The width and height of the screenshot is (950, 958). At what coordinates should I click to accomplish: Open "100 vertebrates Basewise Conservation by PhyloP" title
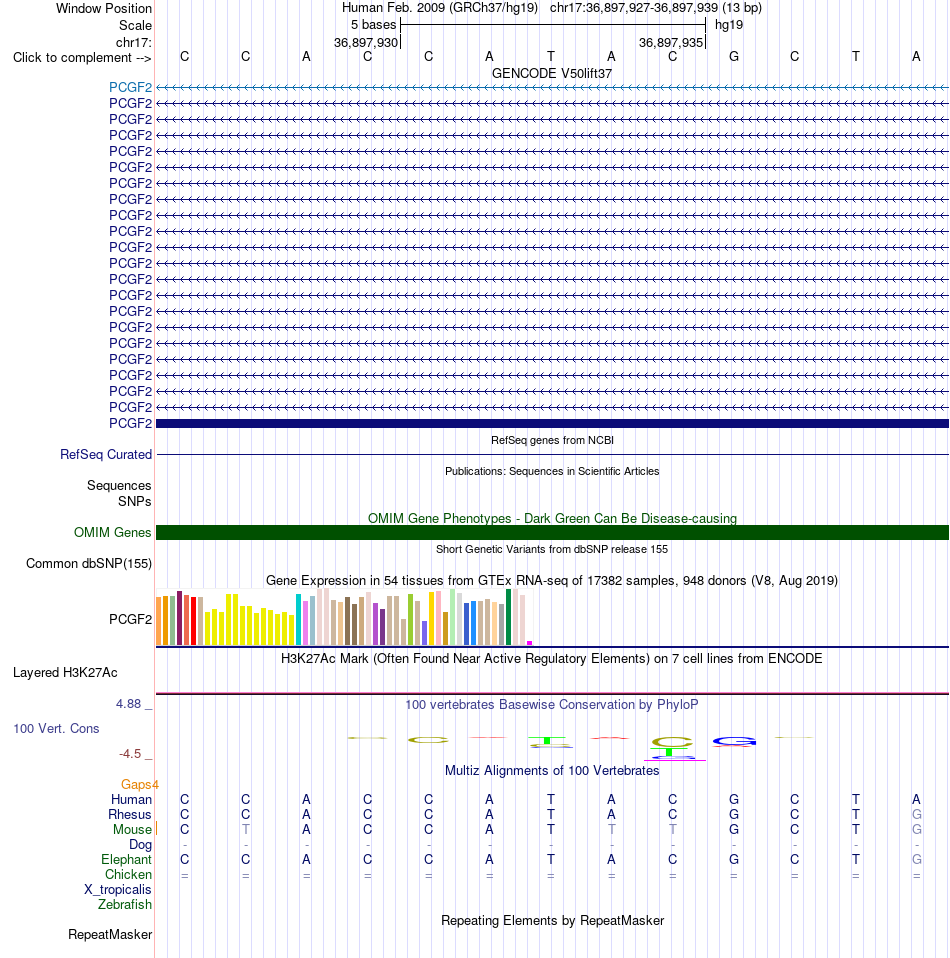point(552,704)
